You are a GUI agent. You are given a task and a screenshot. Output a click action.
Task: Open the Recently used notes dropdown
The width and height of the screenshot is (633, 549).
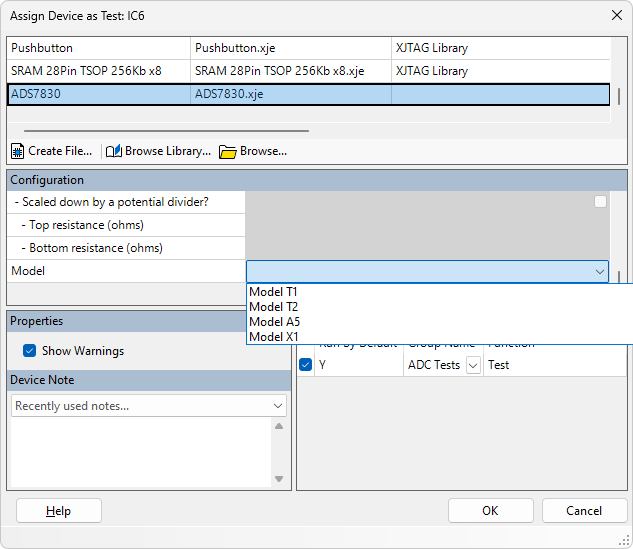278,406
